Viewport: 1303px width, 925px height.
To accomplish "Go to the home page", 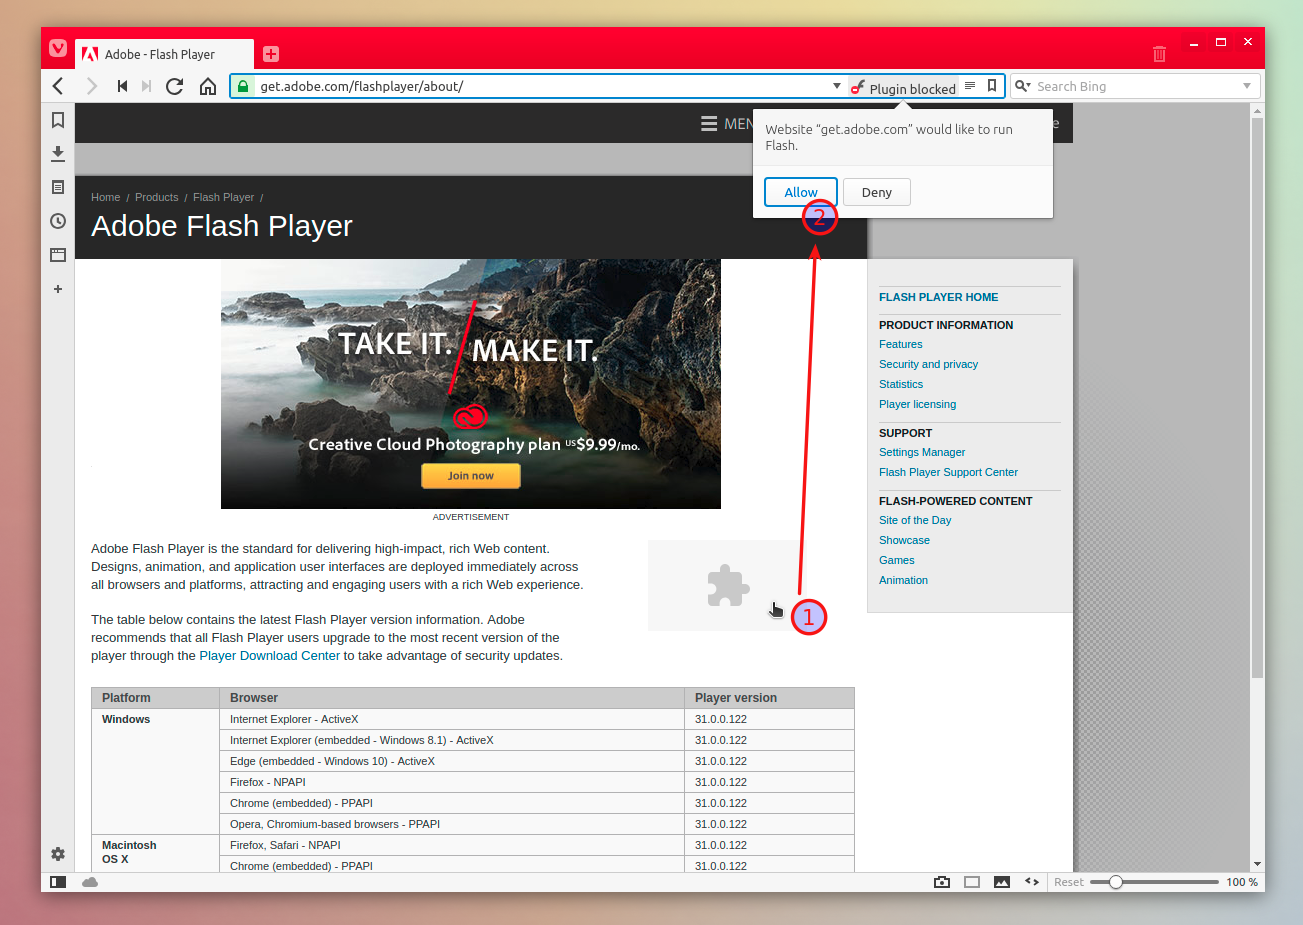I will click(208, 86).
